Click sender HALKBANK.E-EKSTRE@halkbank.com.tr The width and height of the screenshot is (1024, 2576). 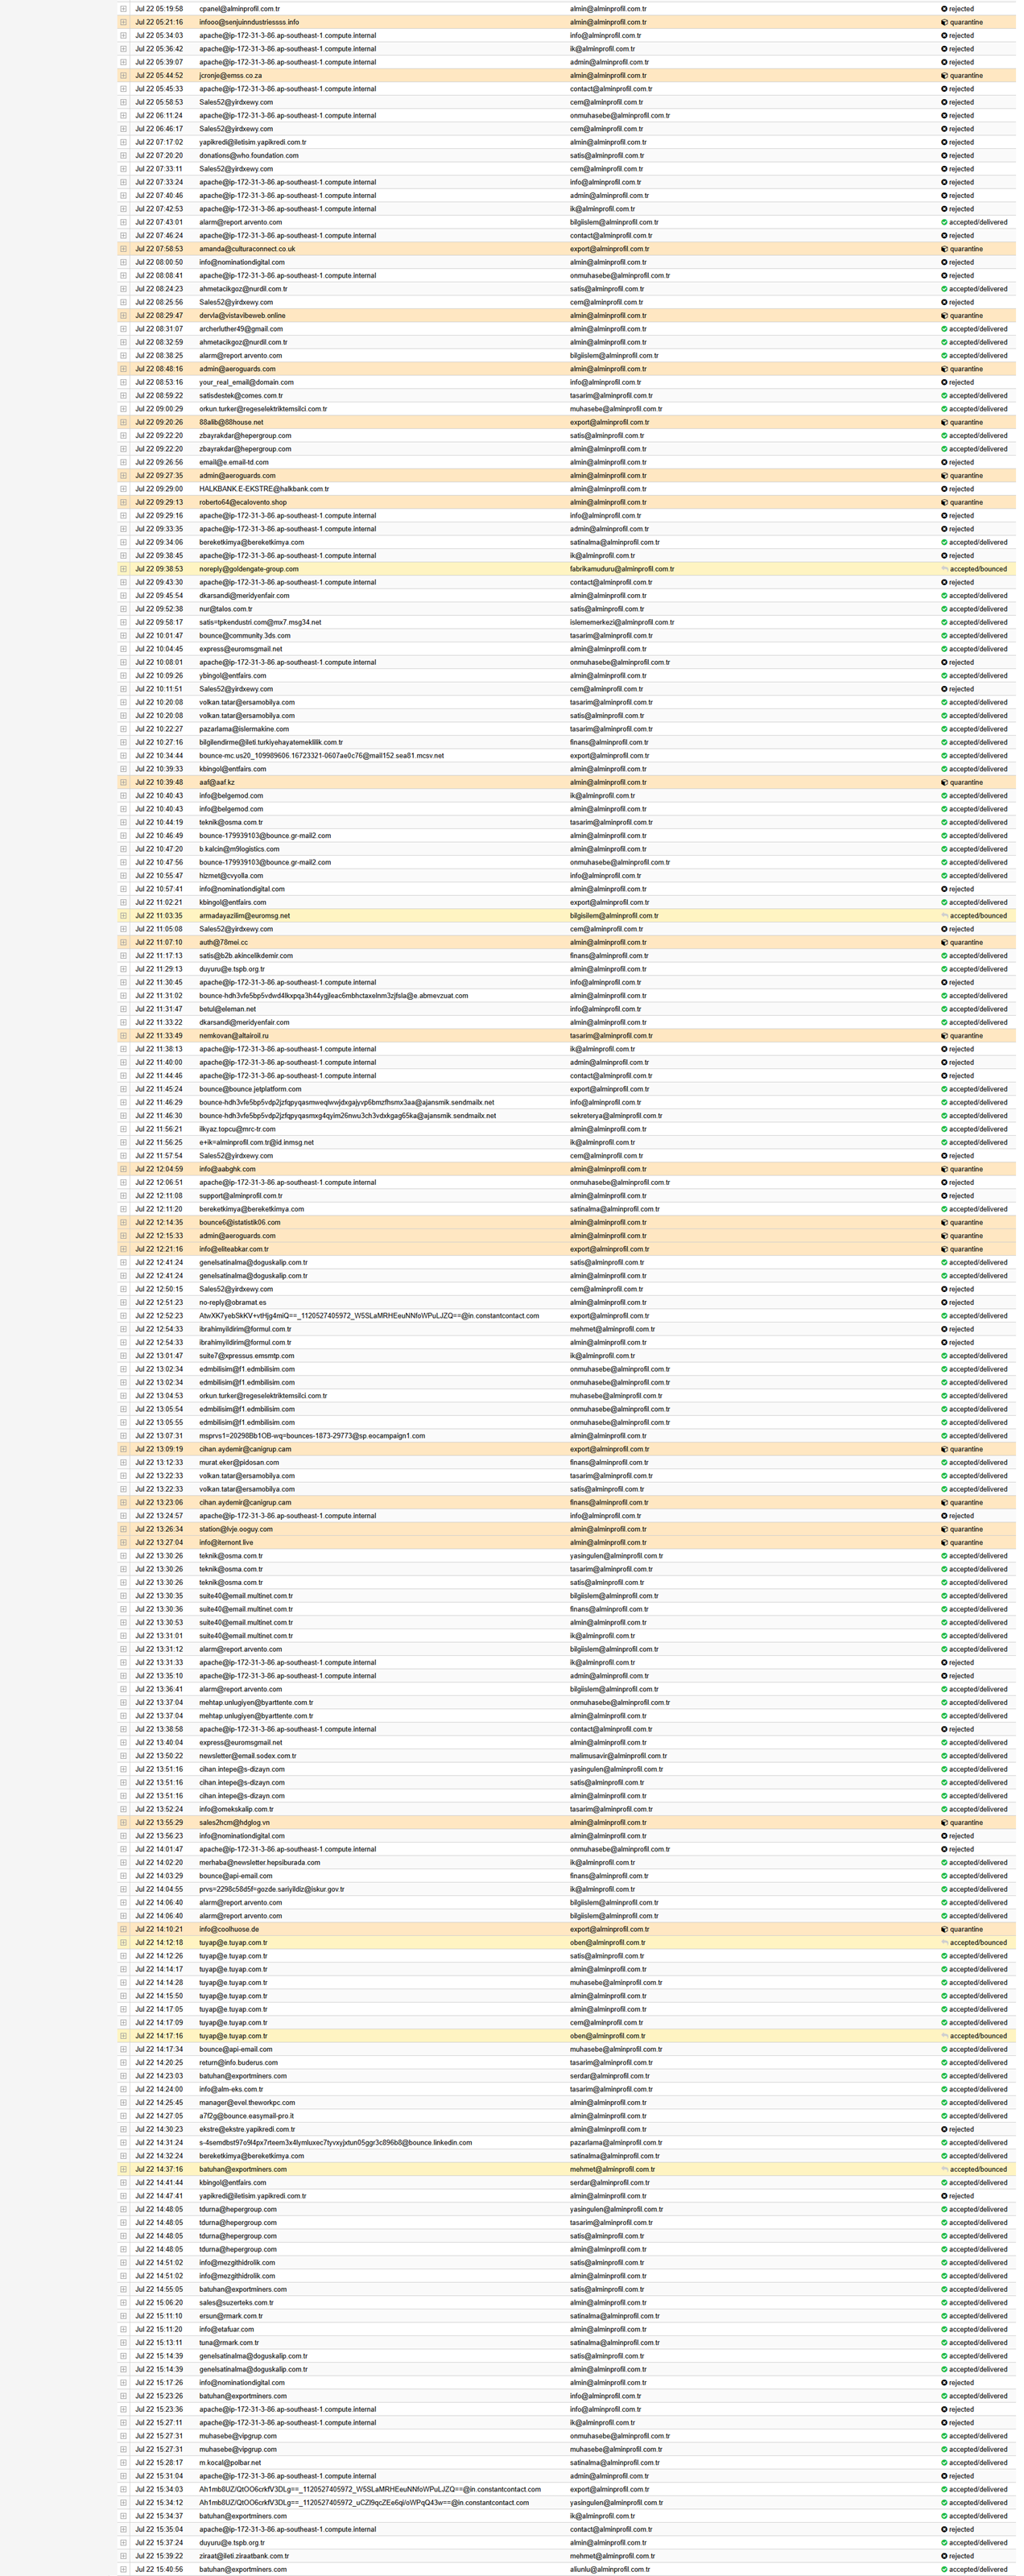click(x=263, y=489)
